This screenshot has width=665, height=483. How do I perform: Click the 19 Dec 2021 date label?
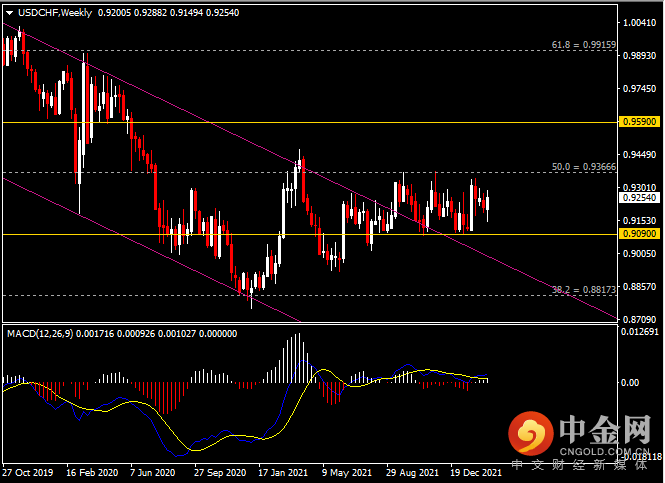point(475,472)
